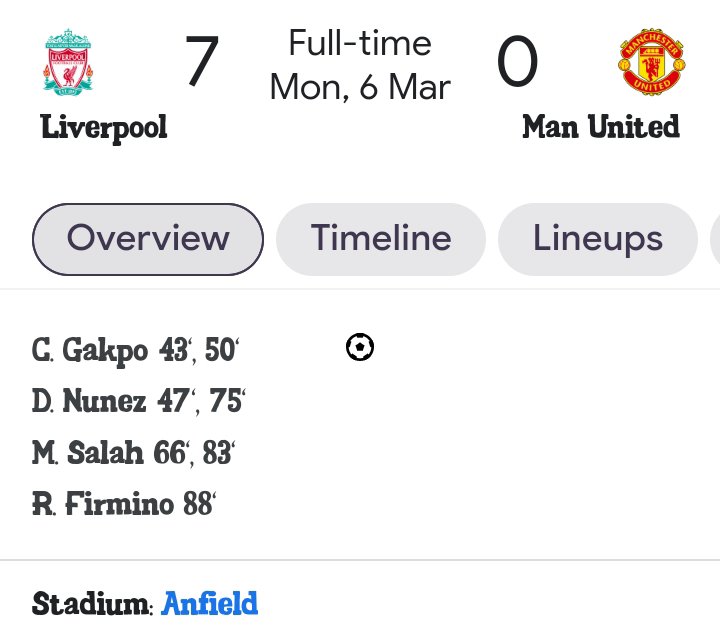
Task: Select goalscorer name C. Gakpo
Action: tap(93, 351)
